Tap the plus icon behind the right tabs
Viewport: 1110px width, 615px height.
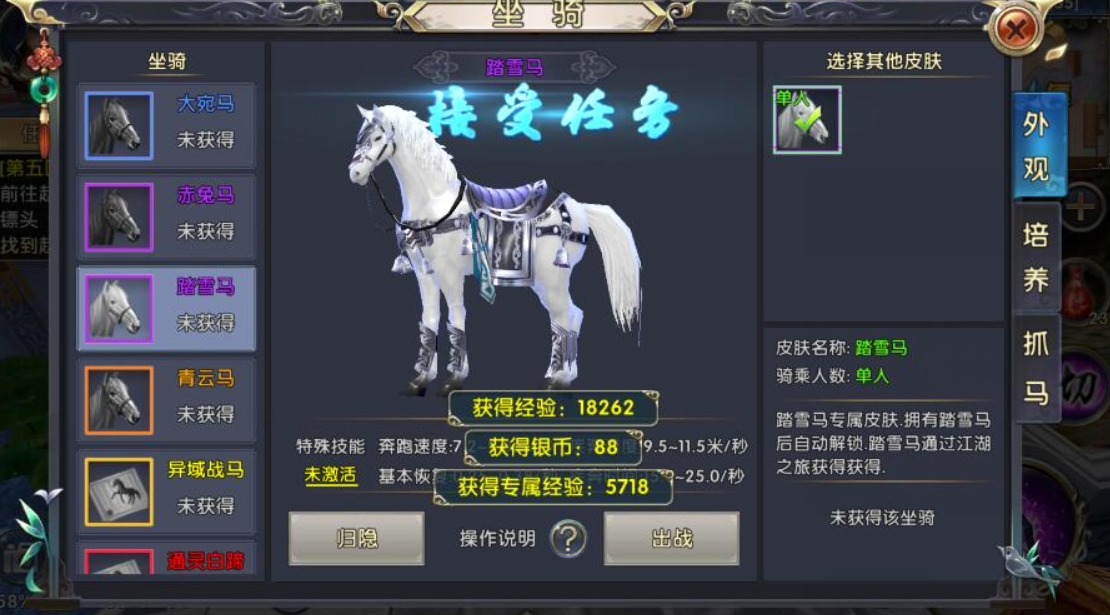[x=1082, y=207]
